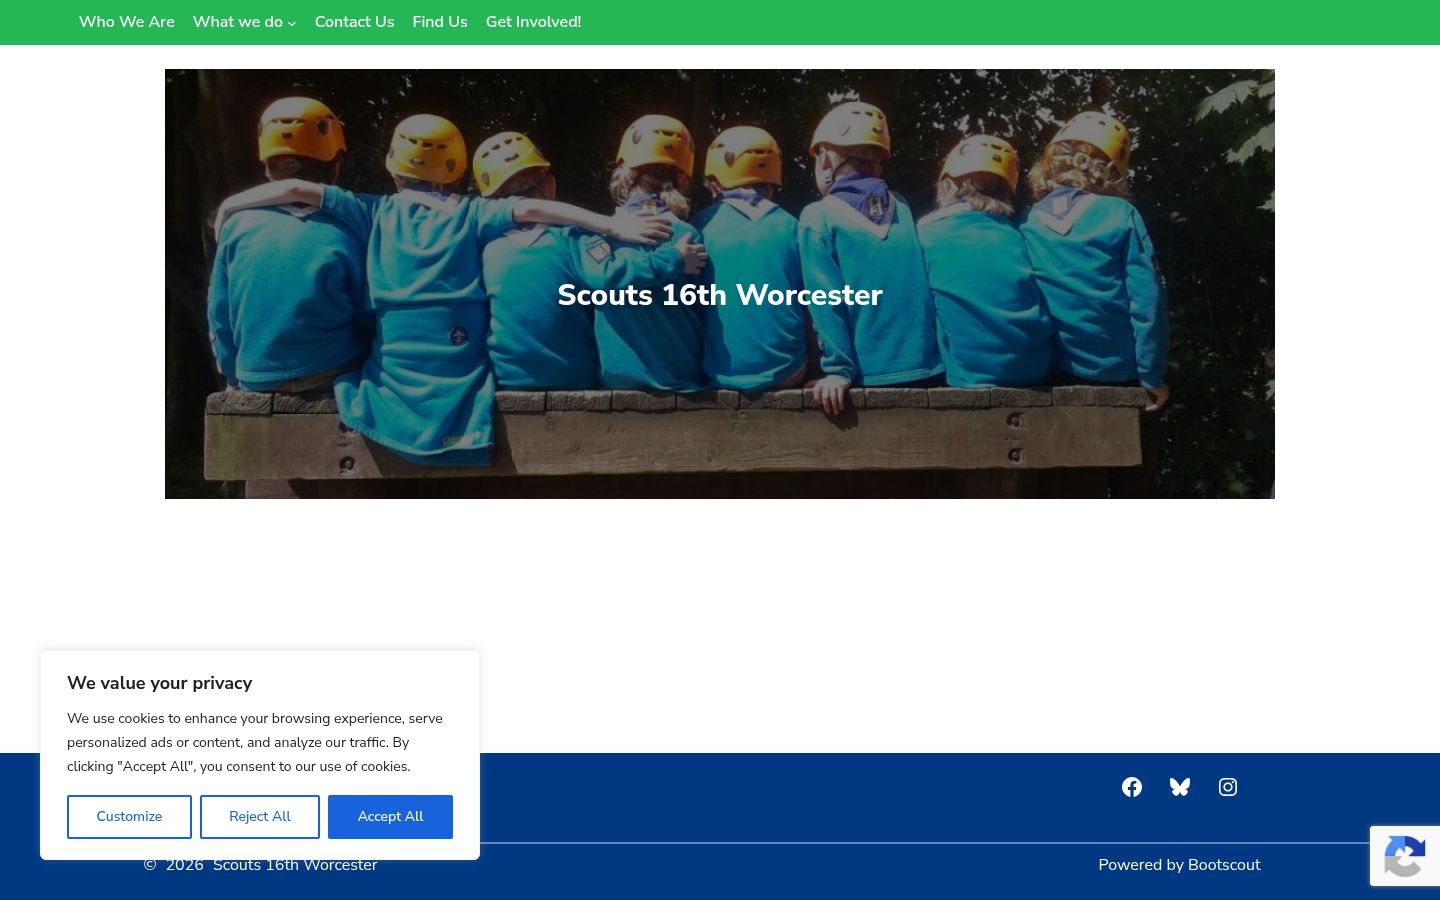The height and width of the screenshot is (900, 1440).
Task: Click the Scouts 16th Worcester hero heading
Action: pyautogui.click(x=720, y=295)
